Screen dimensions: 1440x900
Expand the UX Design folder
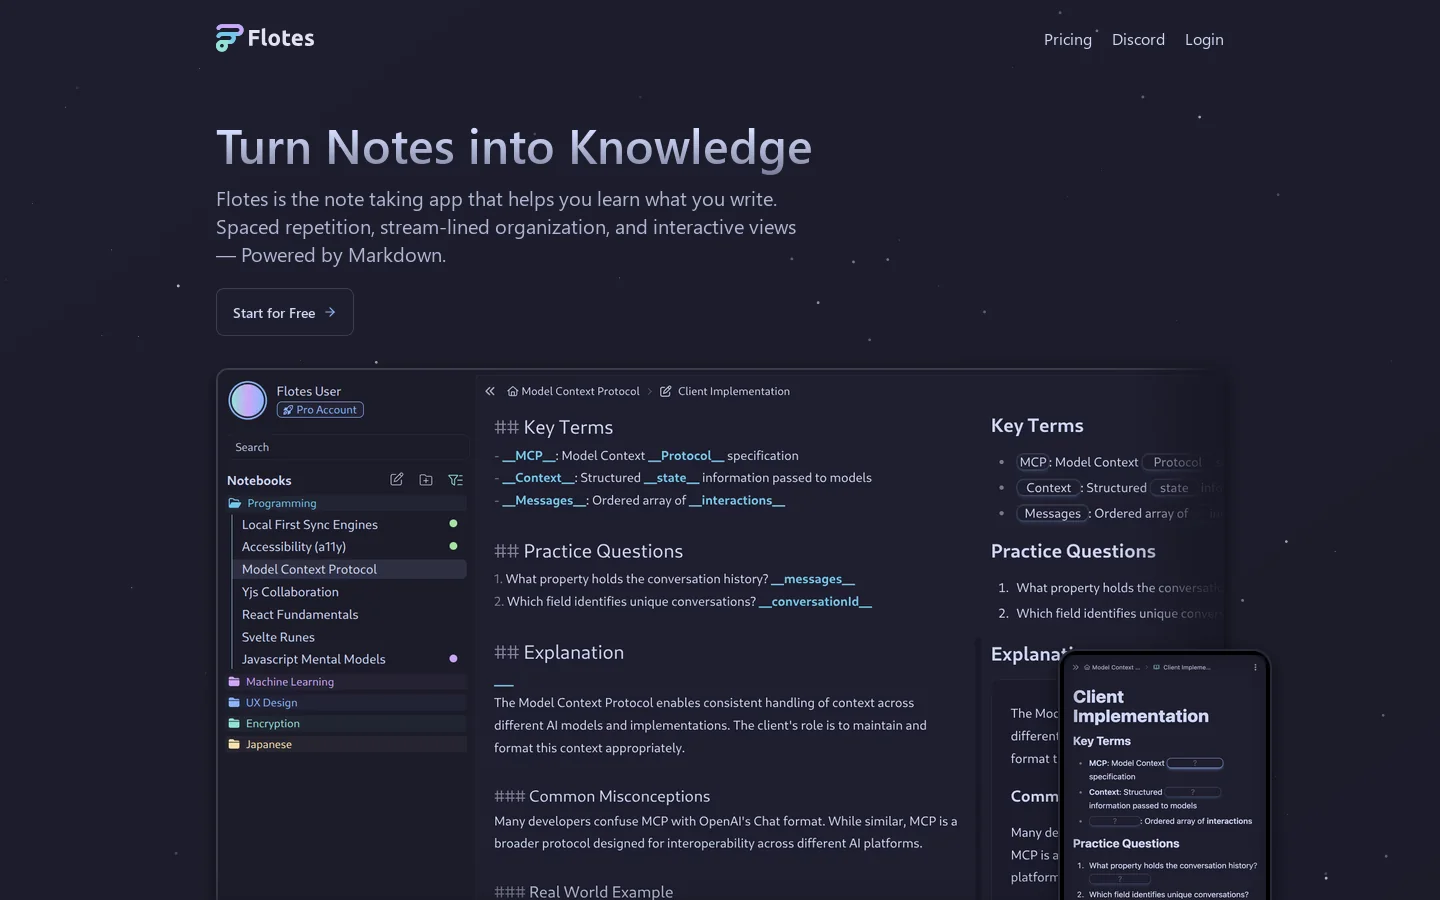(347, 703)
